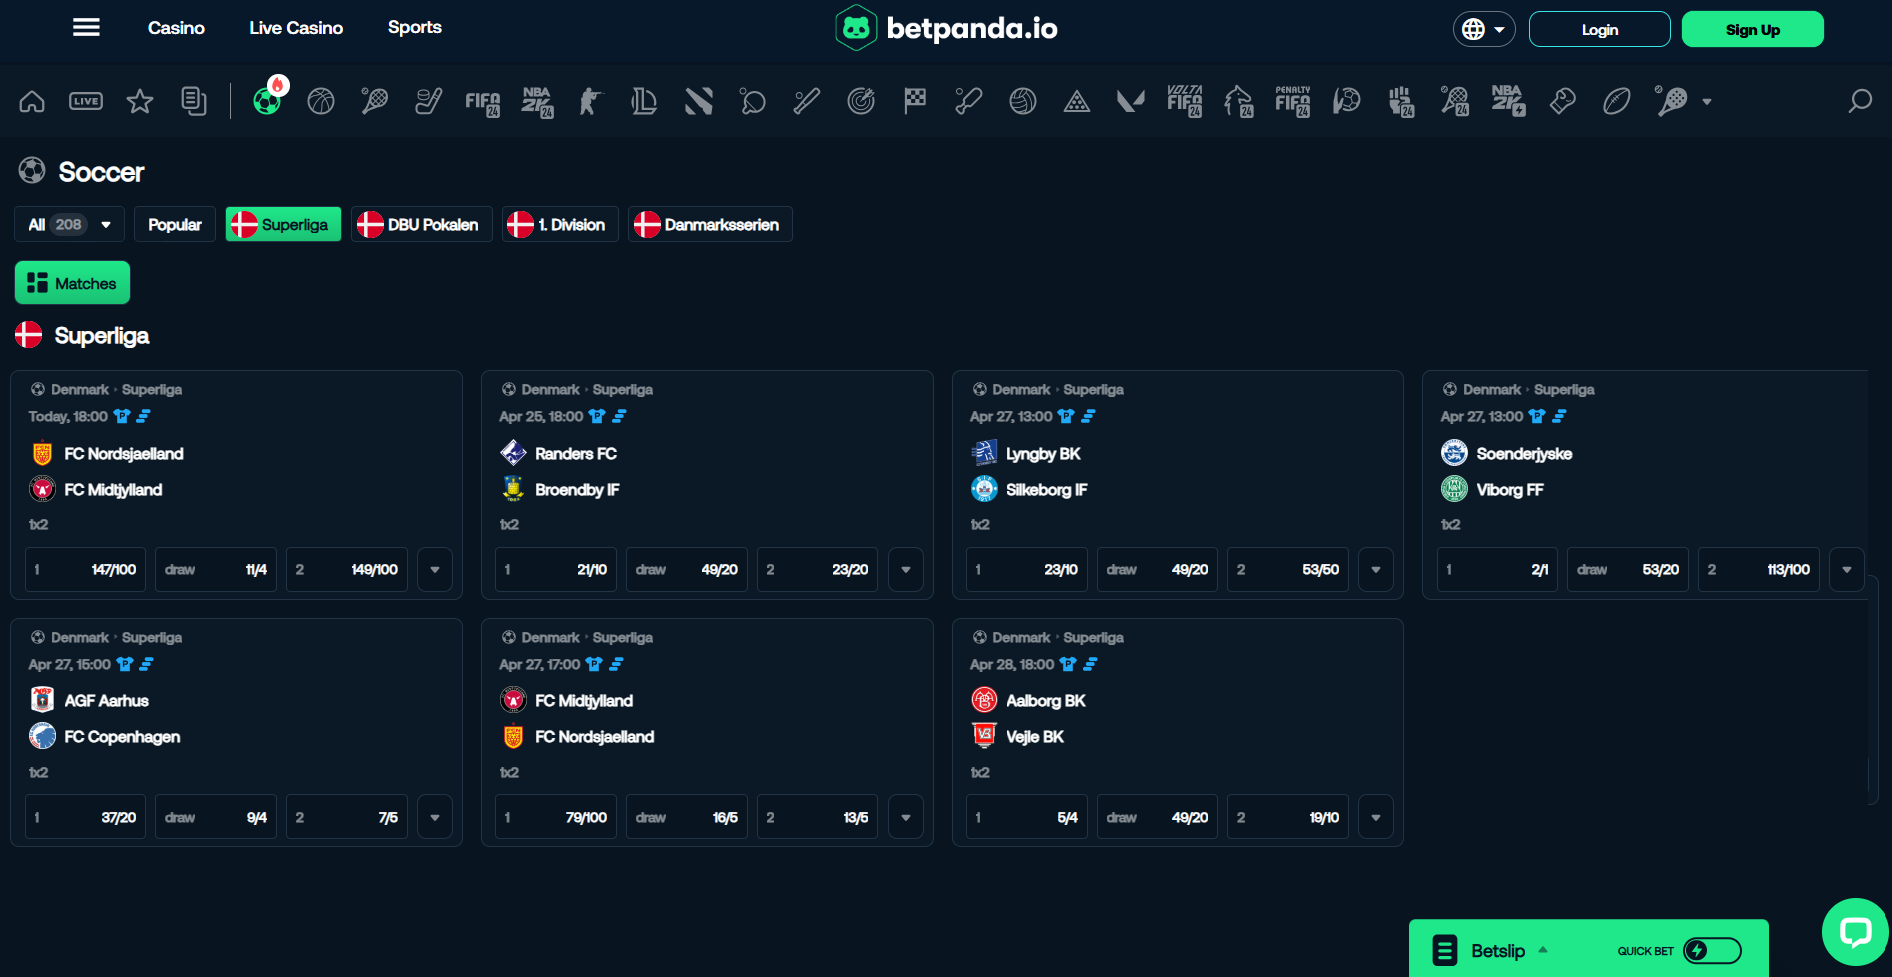Select the Volta FIFA 24 icon
The image size is (1892, 977).
[x=1185, y=102]
